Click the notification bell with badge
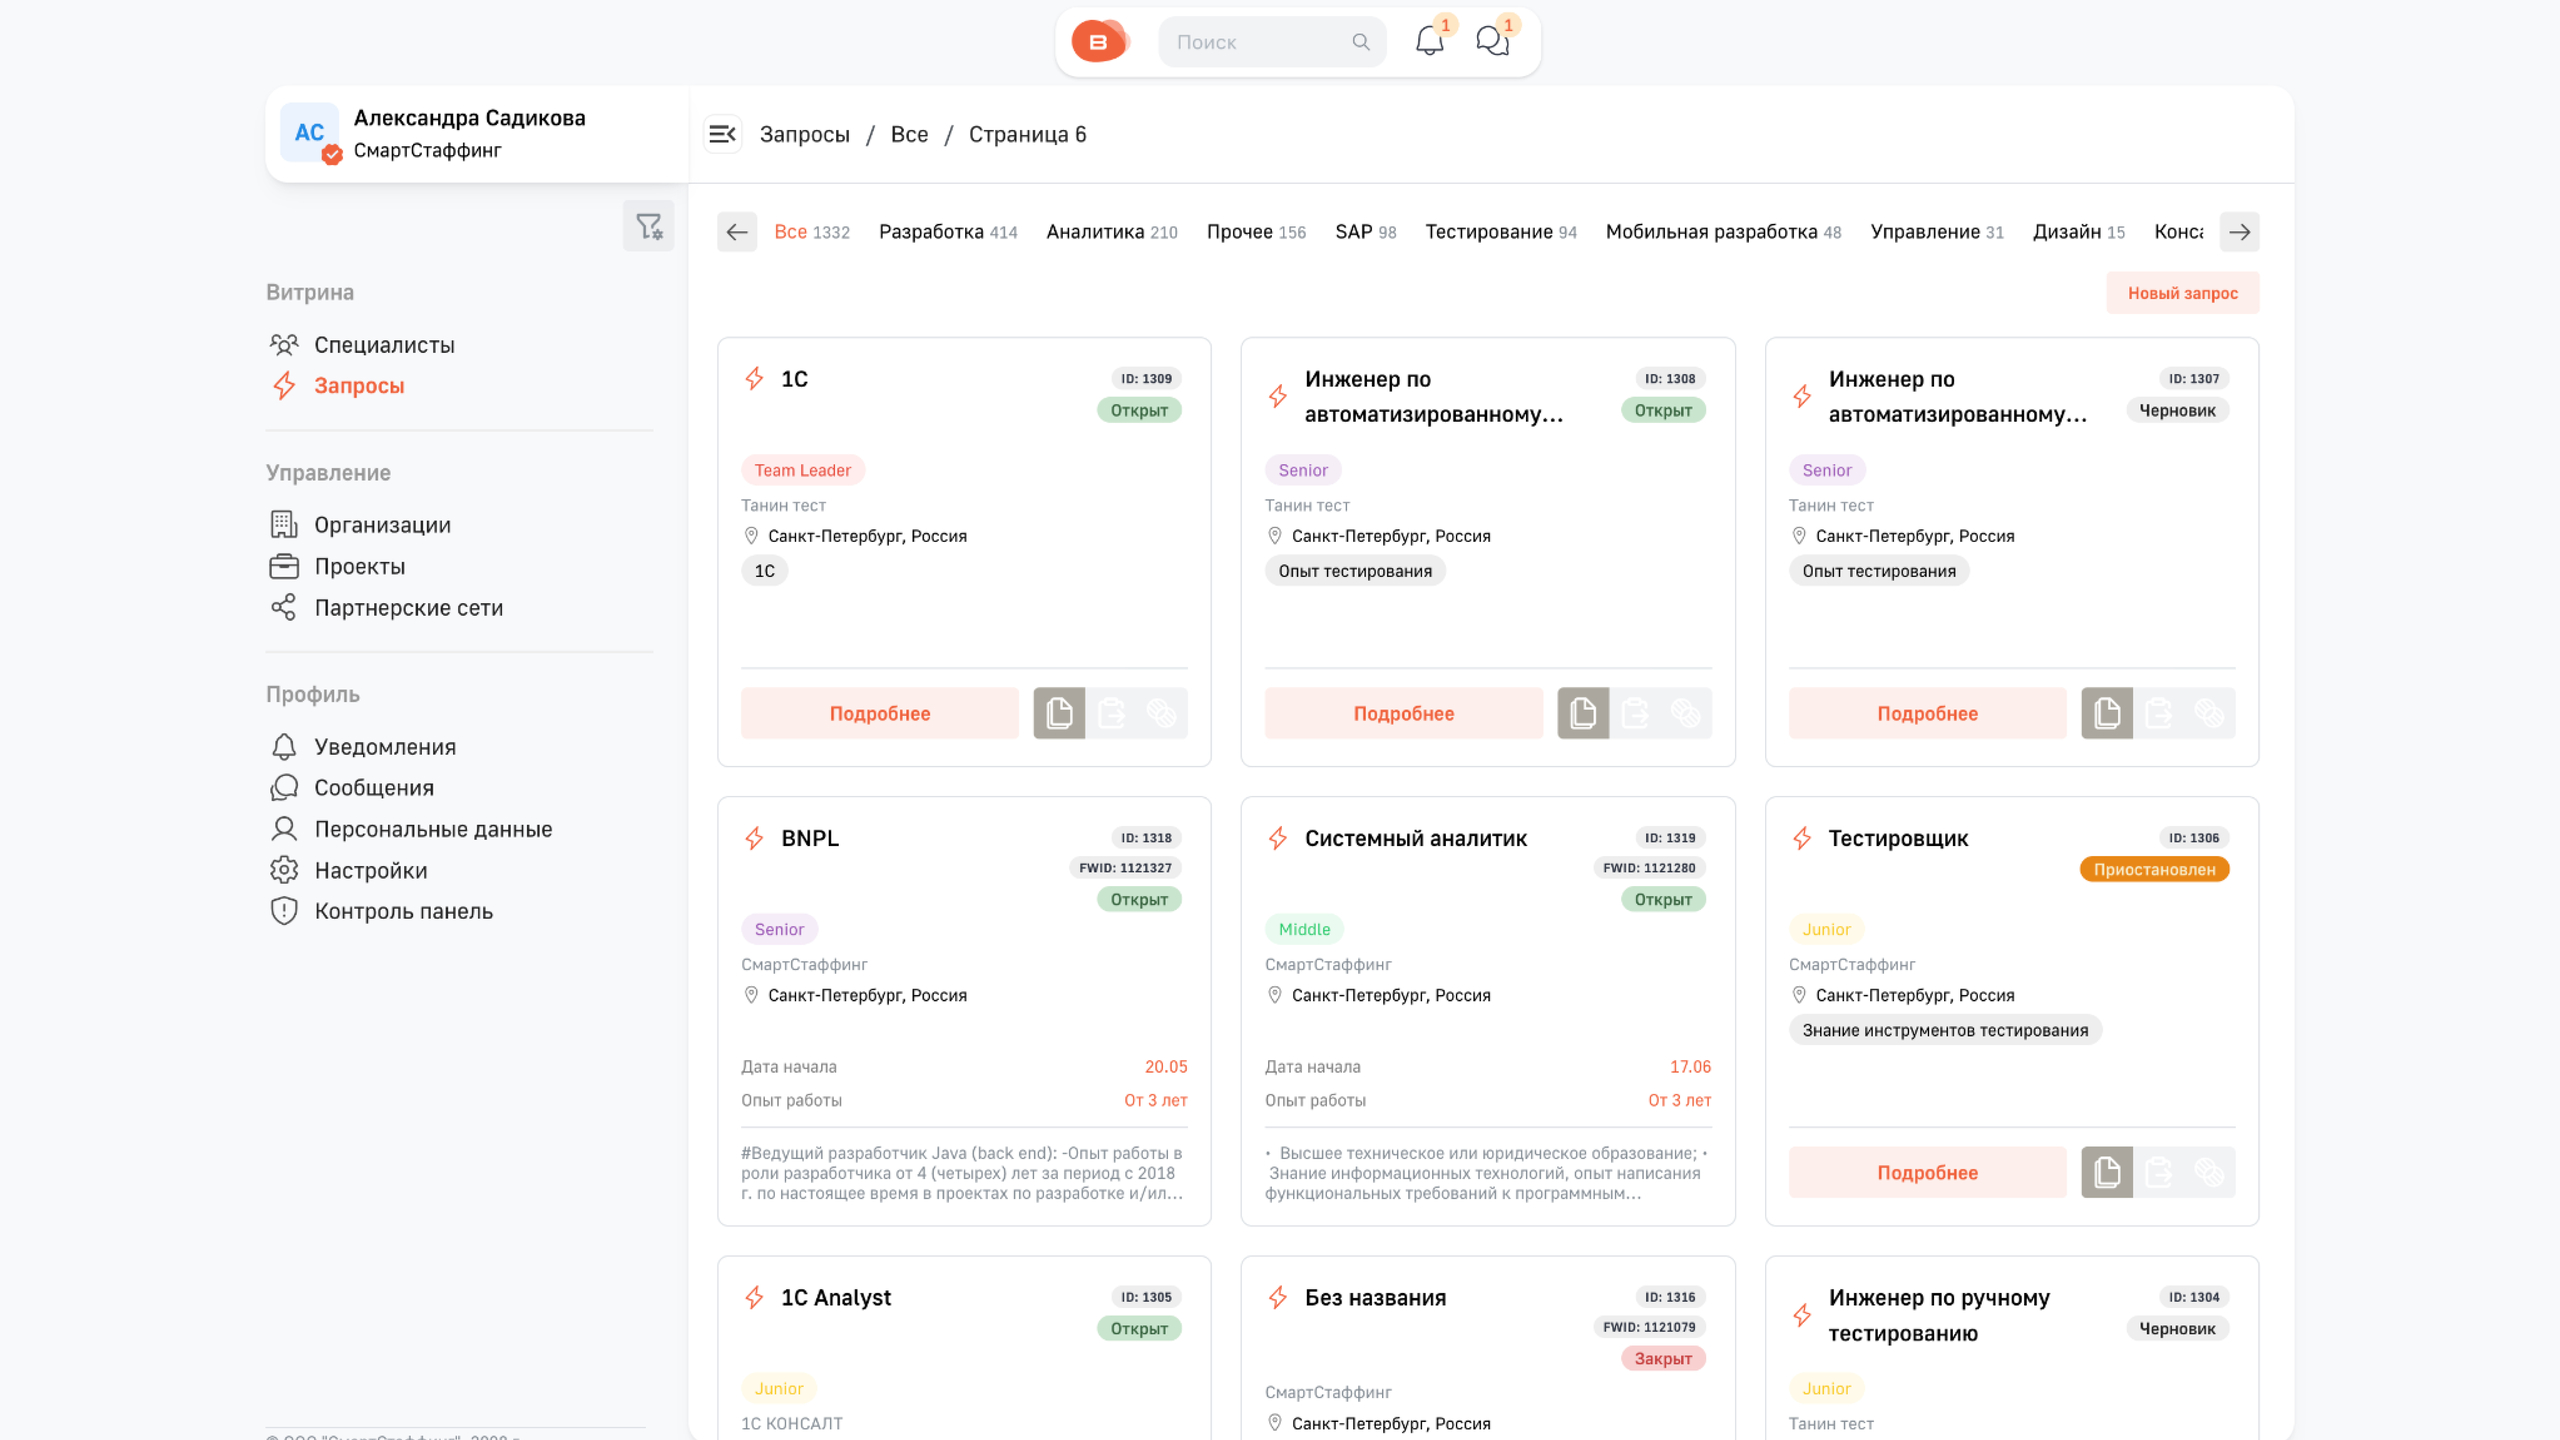The height and width of the screenshot is (1440, 2560). pyautogui.click(x=1430, y=42)
